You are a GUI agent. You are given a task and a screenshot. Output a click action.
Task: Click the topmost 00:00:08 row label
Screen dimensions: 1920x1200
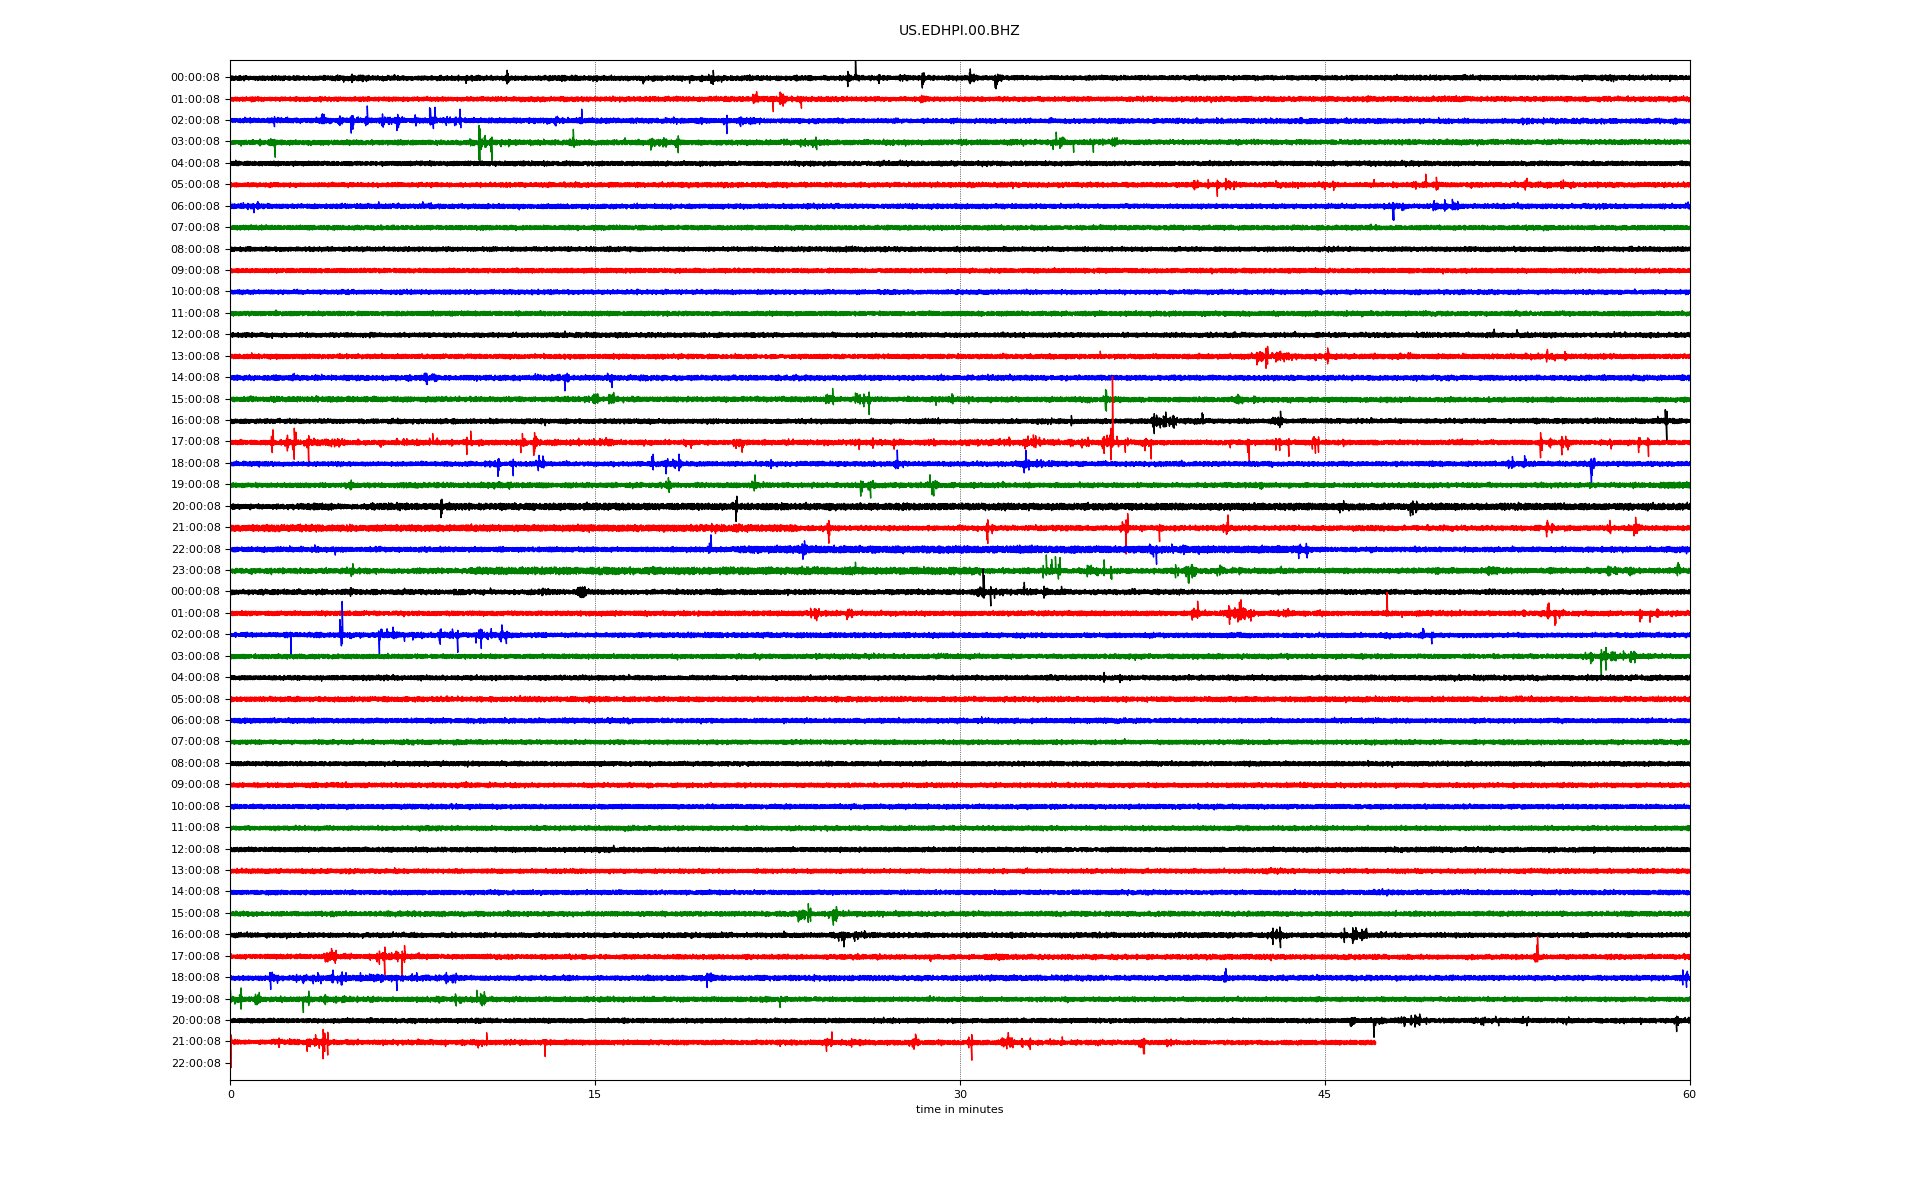coord(195,78)
